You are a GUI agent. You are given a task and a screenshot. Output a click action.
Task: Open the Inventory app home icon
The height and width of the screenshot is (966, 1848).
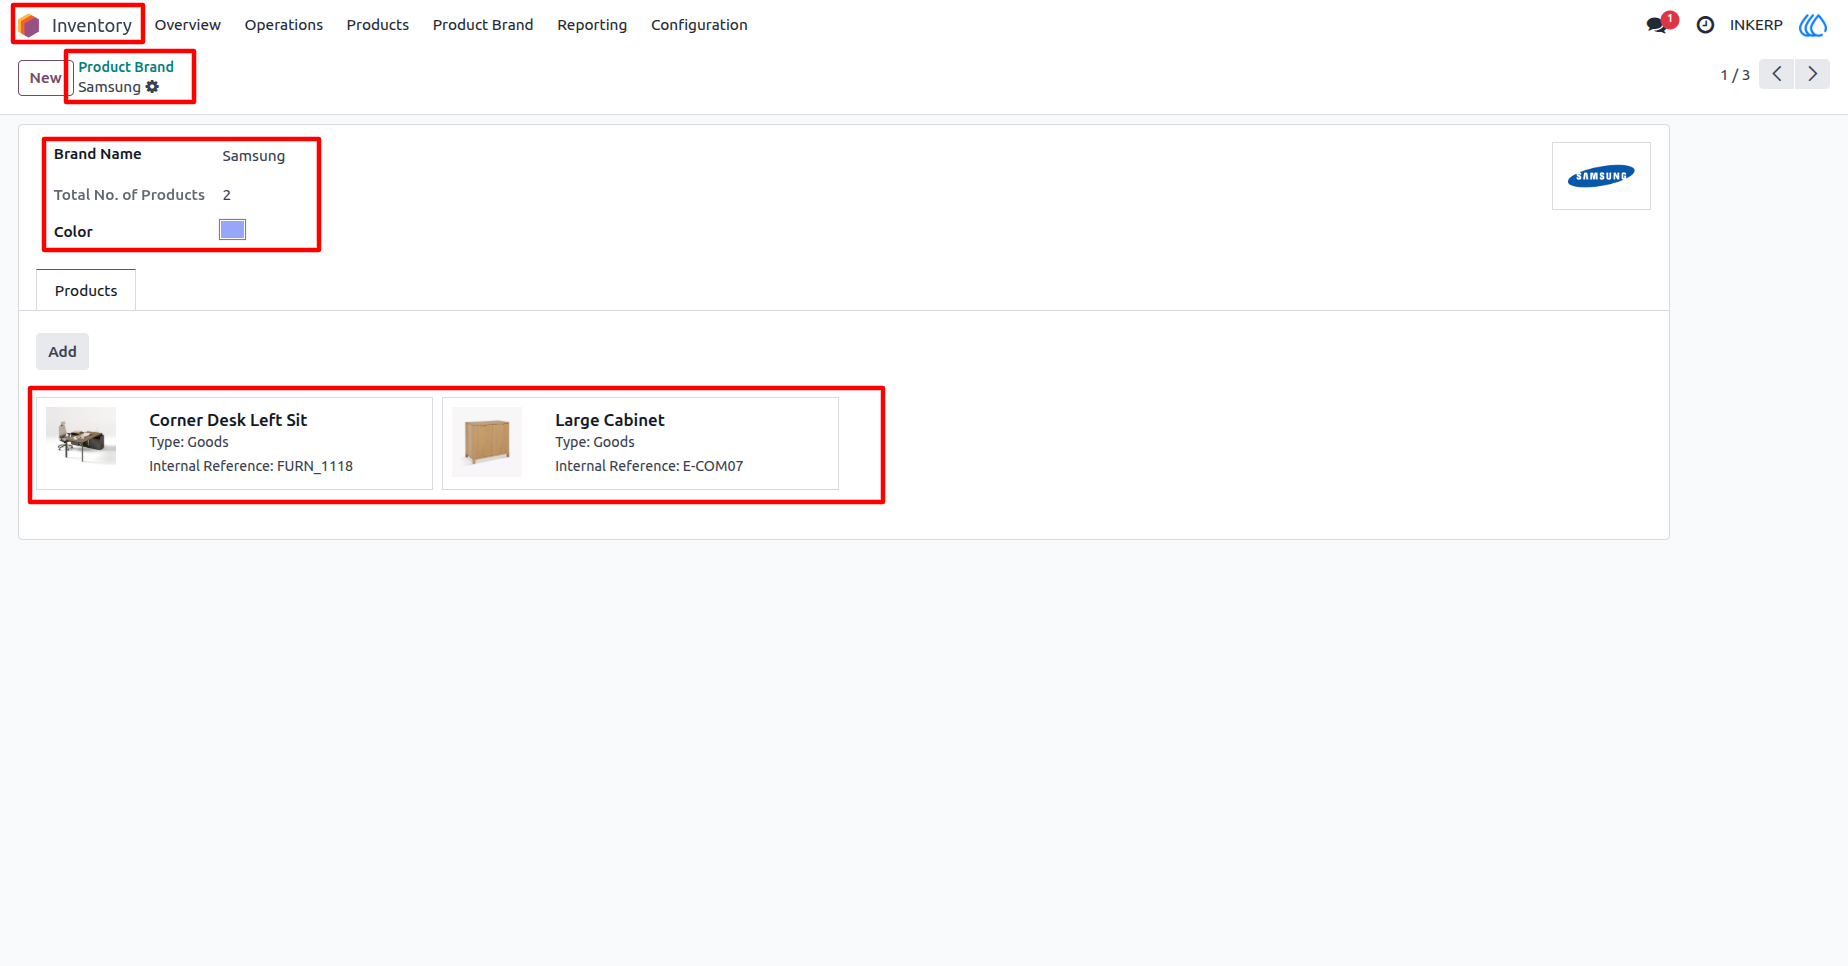click(29, 25)
